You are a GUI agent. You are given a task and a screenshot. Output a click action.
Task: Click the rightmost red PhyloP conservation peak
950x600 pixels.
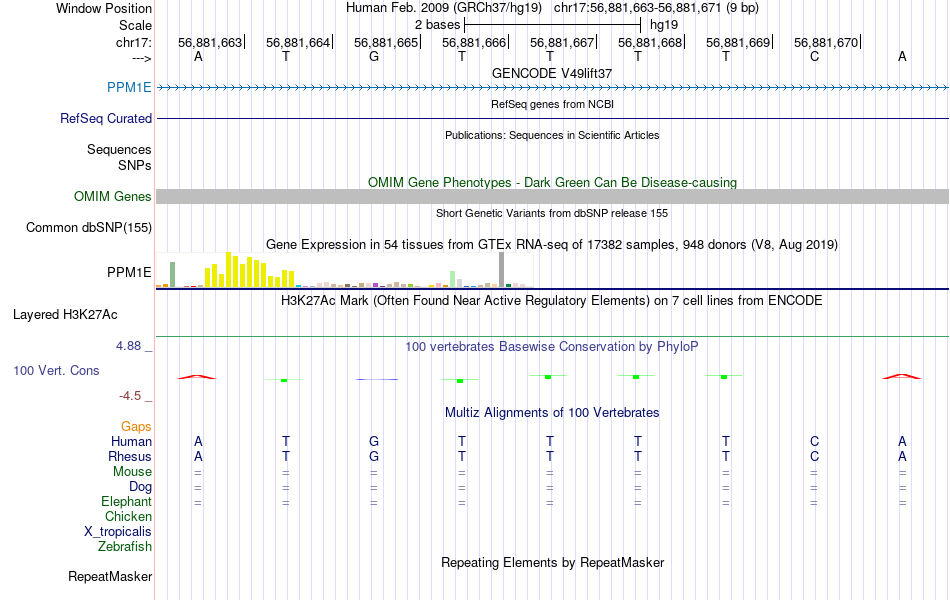pyautogui.click(x=902, y=376)
